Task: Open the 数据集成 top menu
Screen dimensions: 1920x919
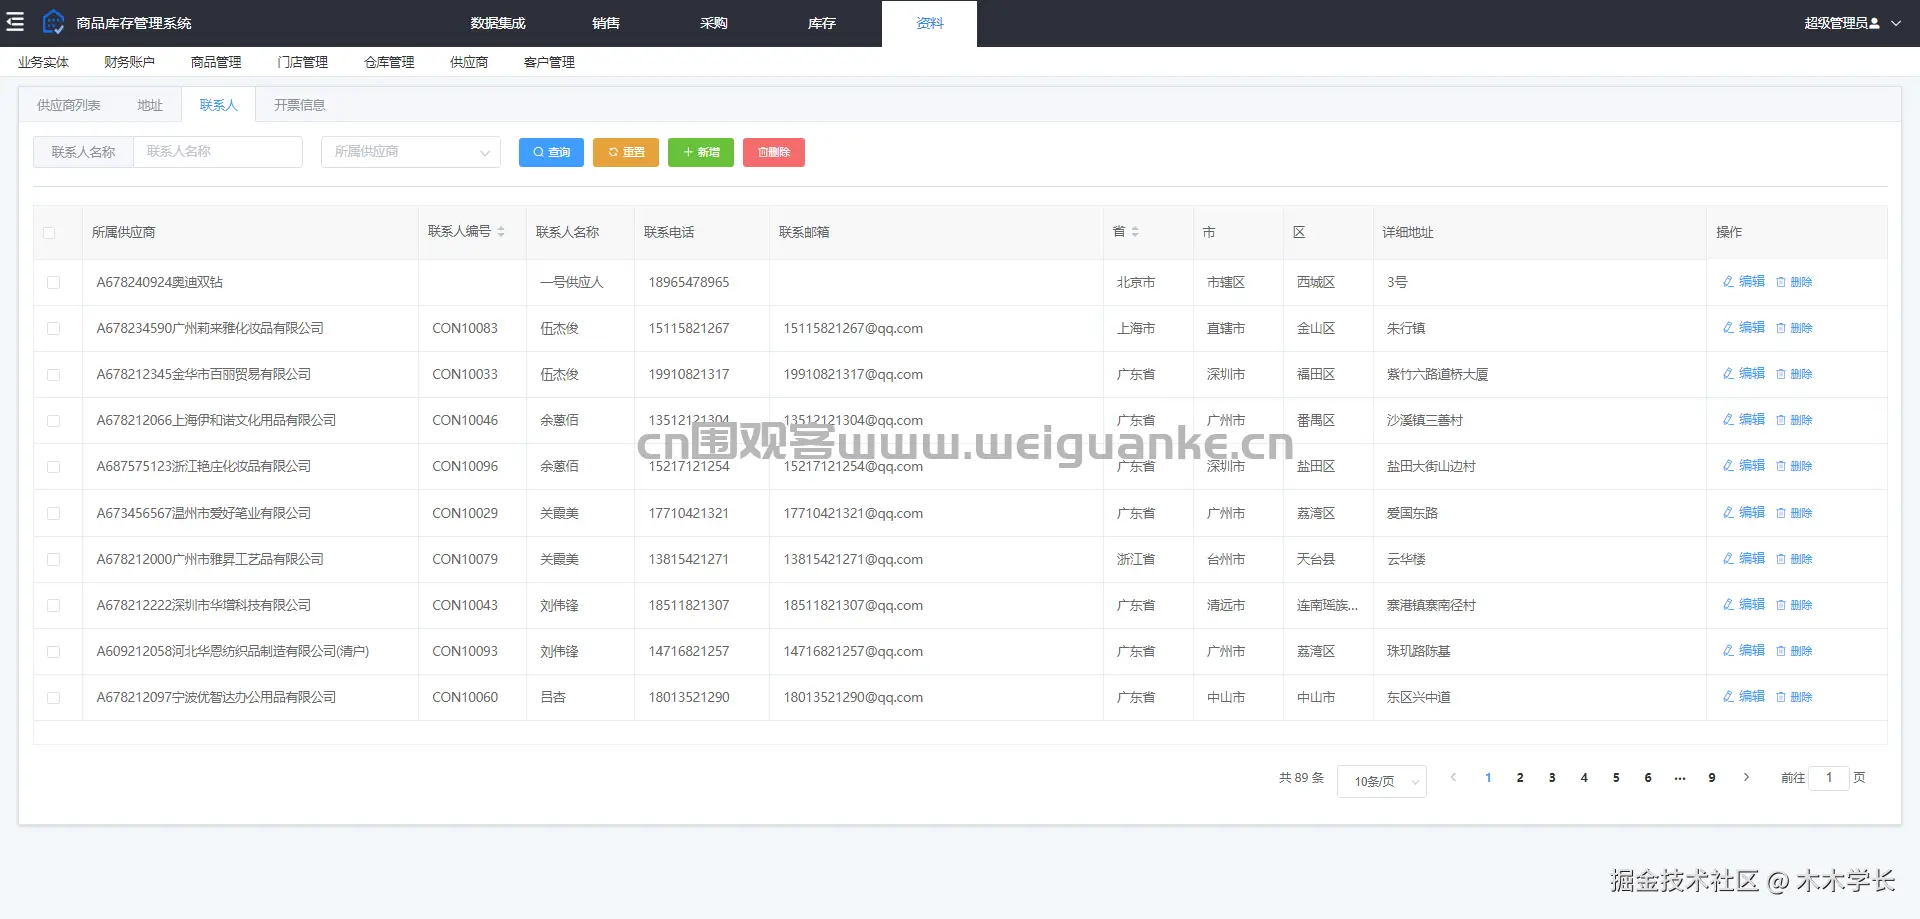Action: tap(498, 23)
